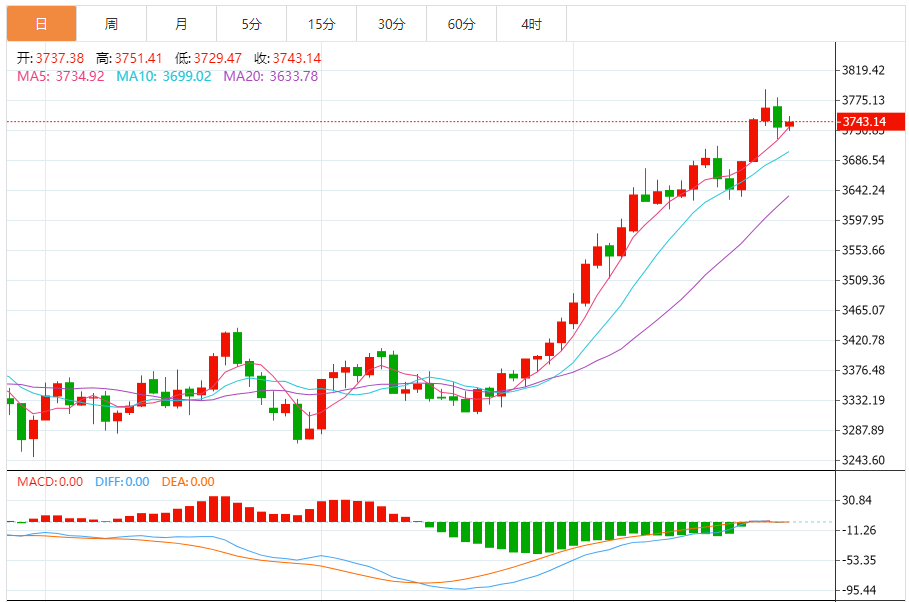Click the MA5: 3734.92 label
Viewport: 909px width, 602px height.
click(x=61, y=76)
